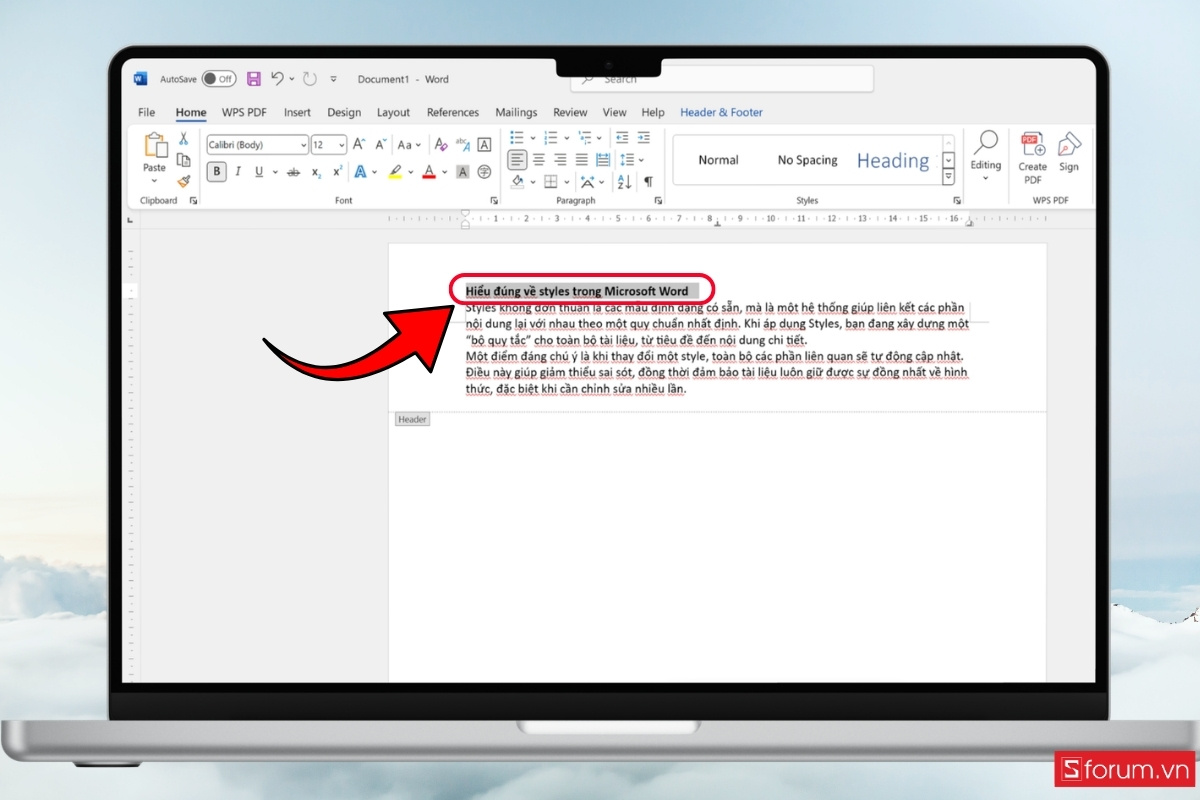Open the Editing dropdown
The image size is (1200, 800).
(x=985, y=154)
